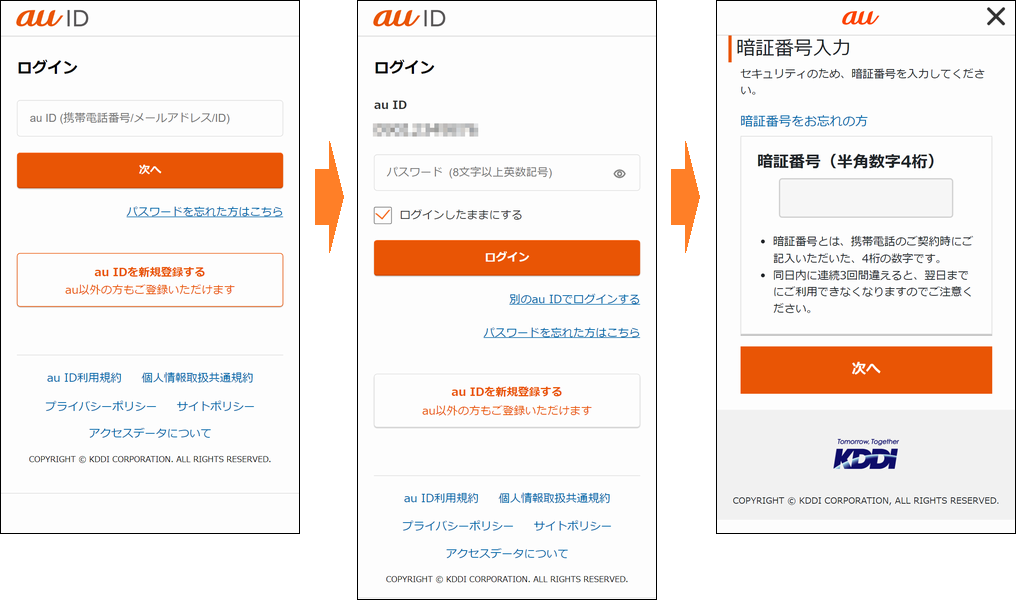The image size is (1016, 600).
Task: Select 別のau IDでログインする link
Action: [574, 299]
